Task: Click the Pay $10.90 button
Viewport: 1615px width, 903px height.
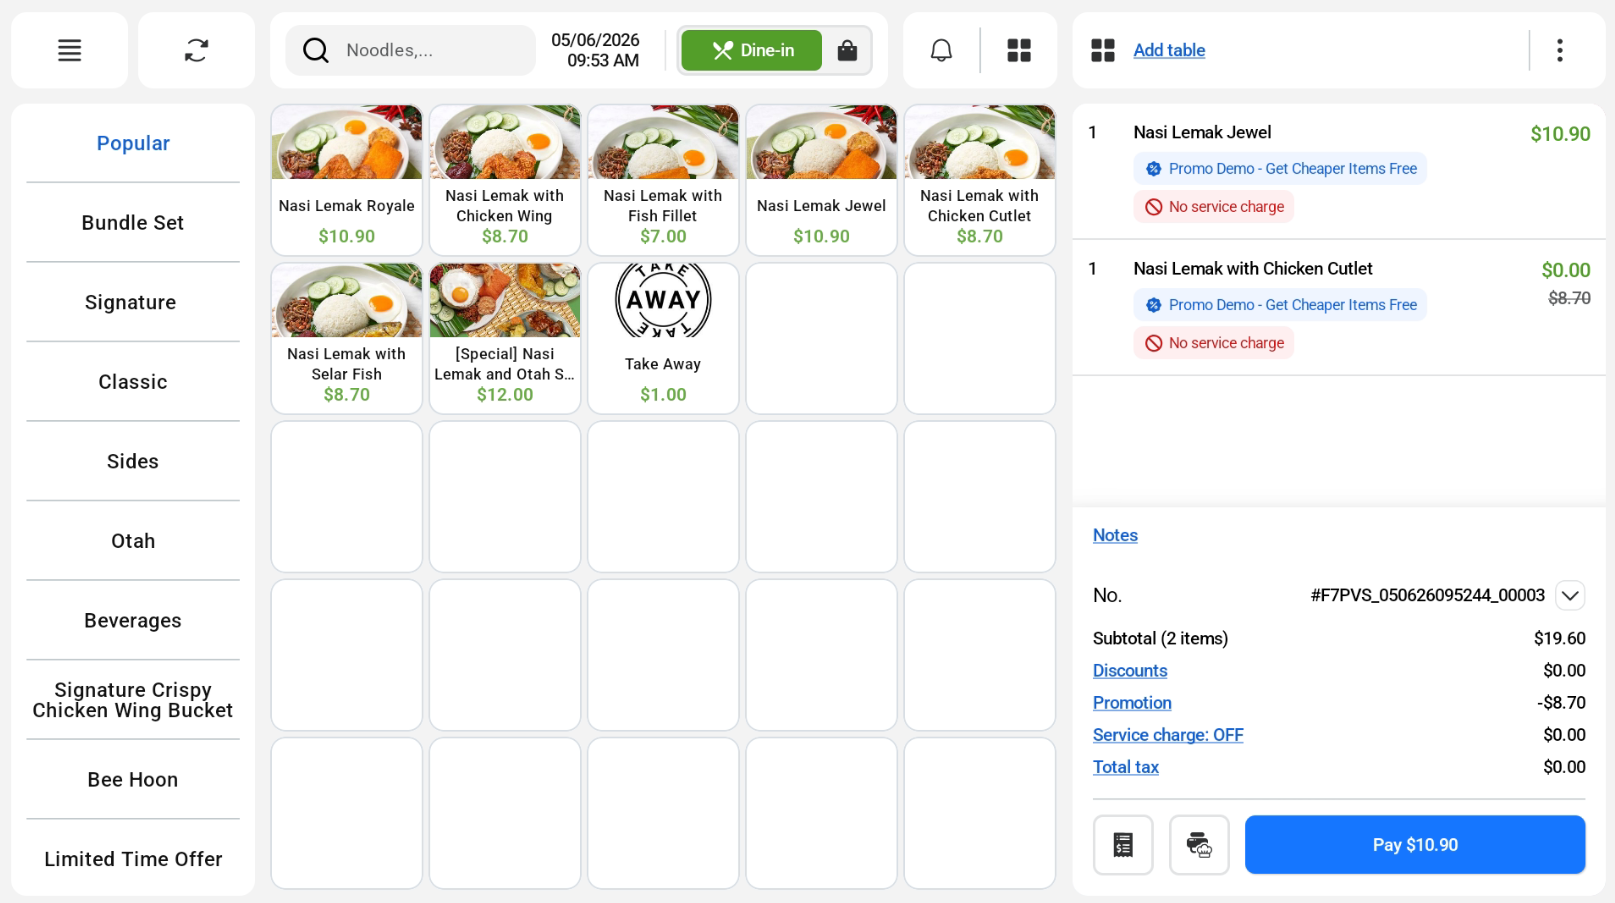Action: (1415, 845)
